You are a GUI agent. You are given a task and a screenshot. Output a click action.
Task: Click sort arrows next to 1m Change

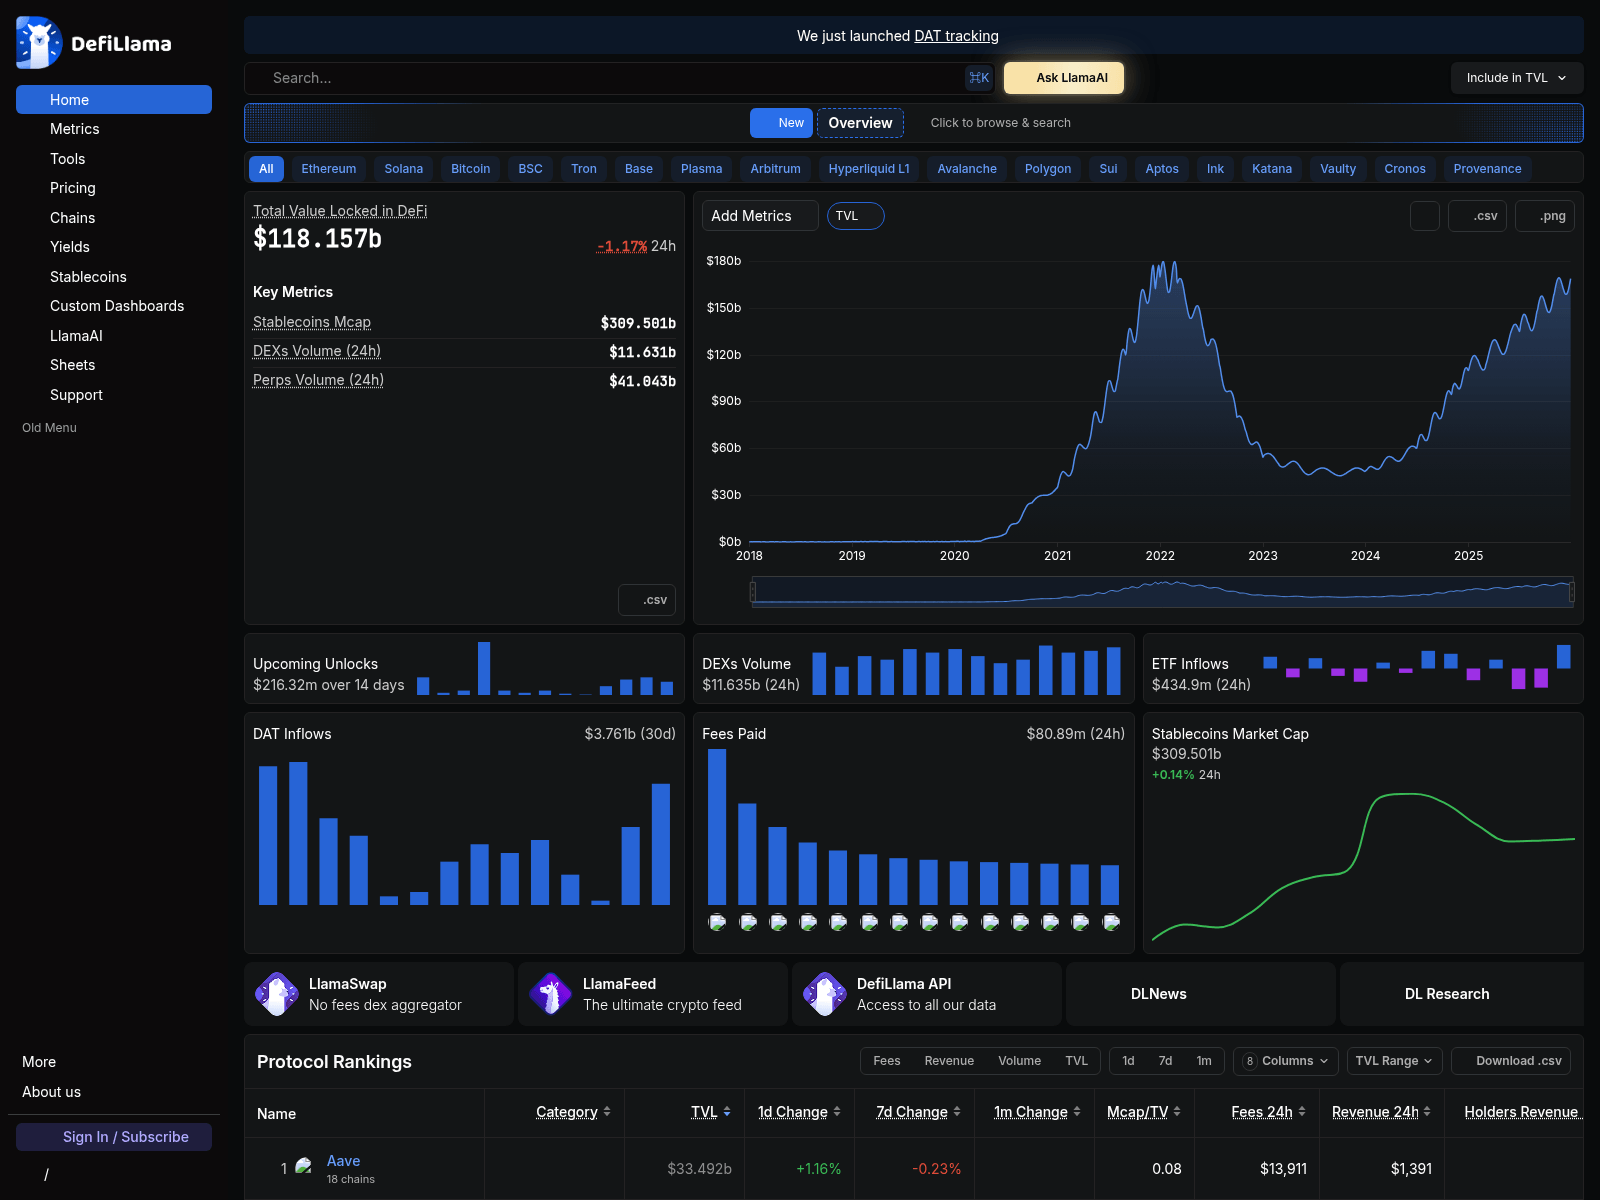click(x=1077, y=1112)
